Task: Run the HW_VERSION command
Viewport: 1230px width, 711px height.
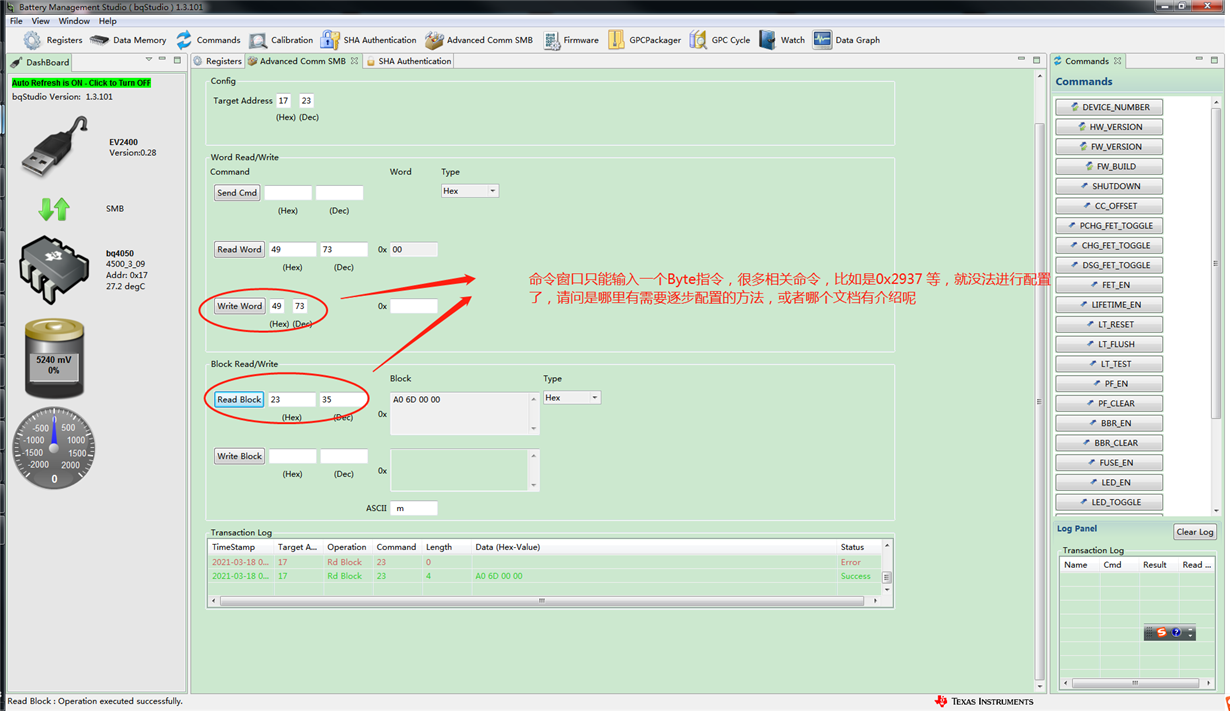Action: (1109, 127)
